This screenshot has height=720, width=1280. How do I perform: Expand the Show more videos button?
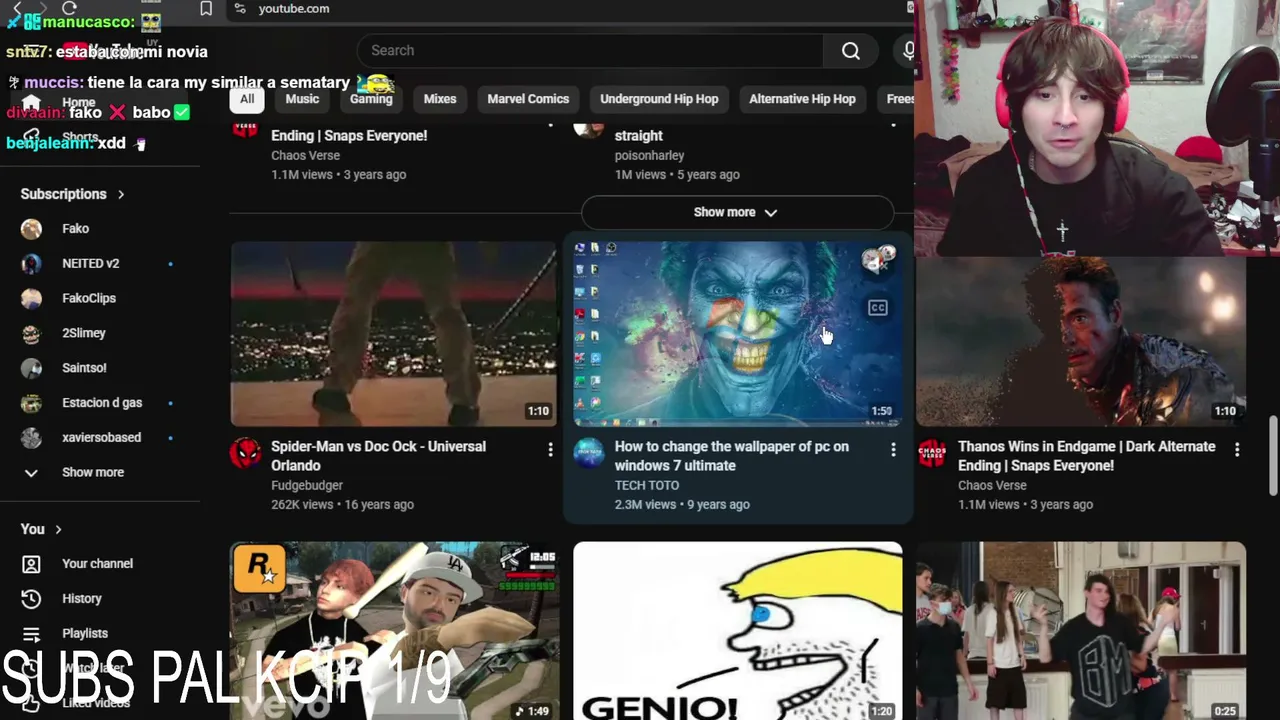tap(737, 212)
